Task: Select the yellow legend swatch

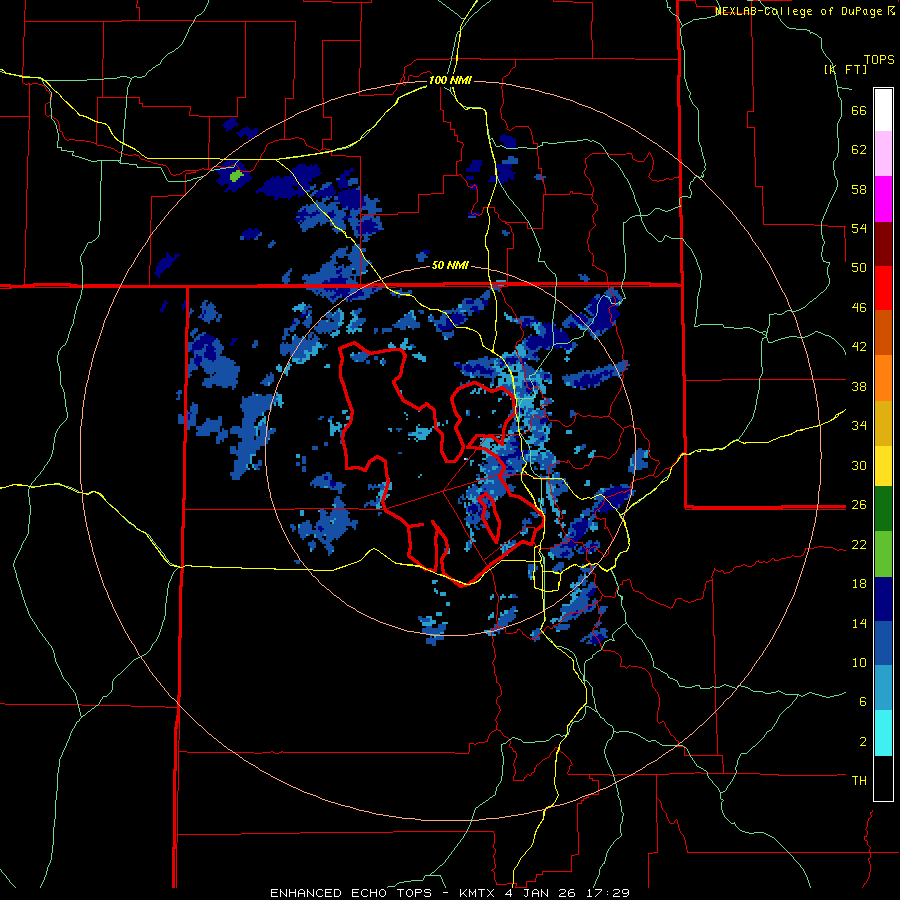Action: point(883,466)
